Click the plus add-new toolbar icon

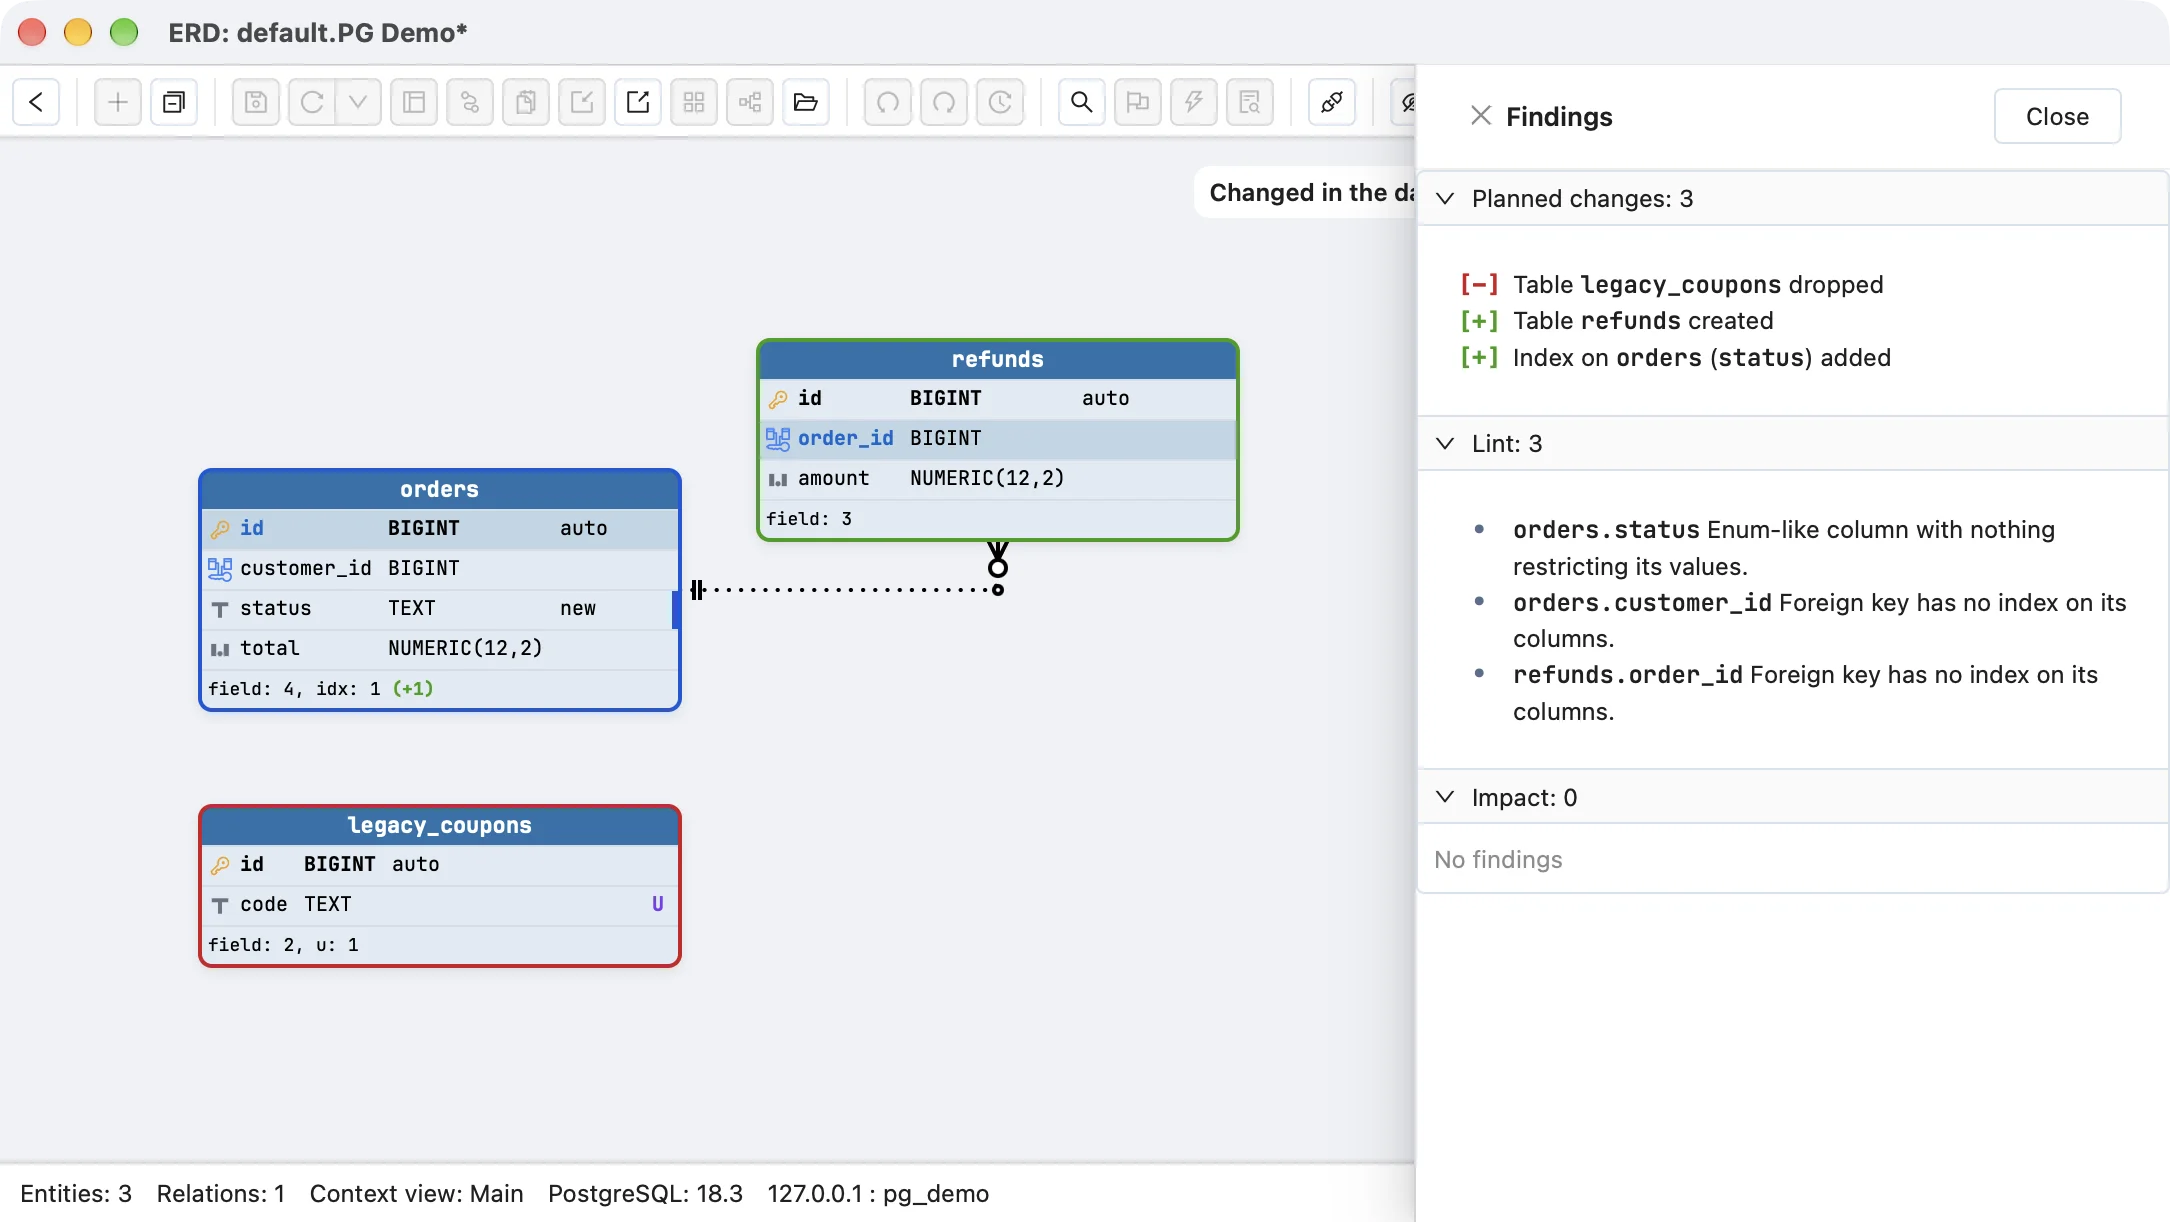pyautogui.click(x=118, y=102)
